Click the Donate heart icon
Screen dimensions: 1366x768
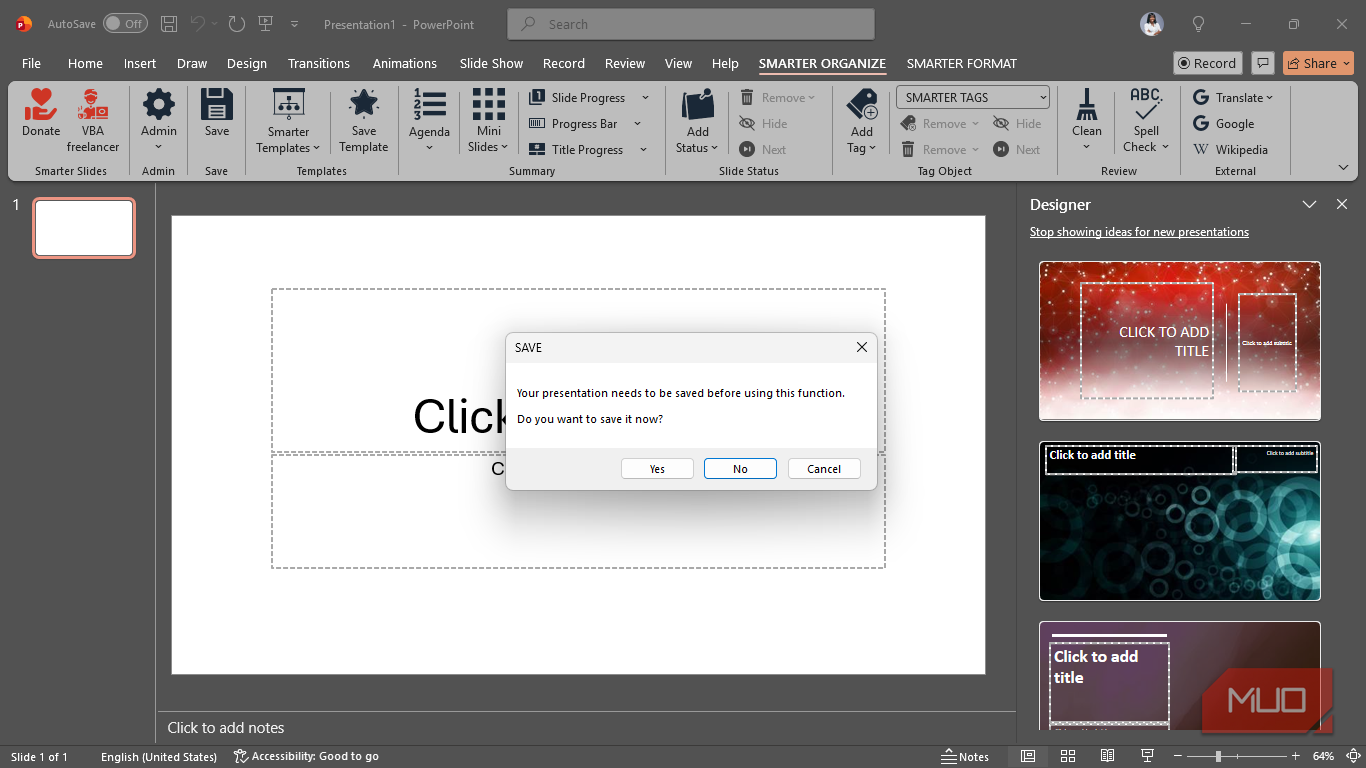point(41,104)
